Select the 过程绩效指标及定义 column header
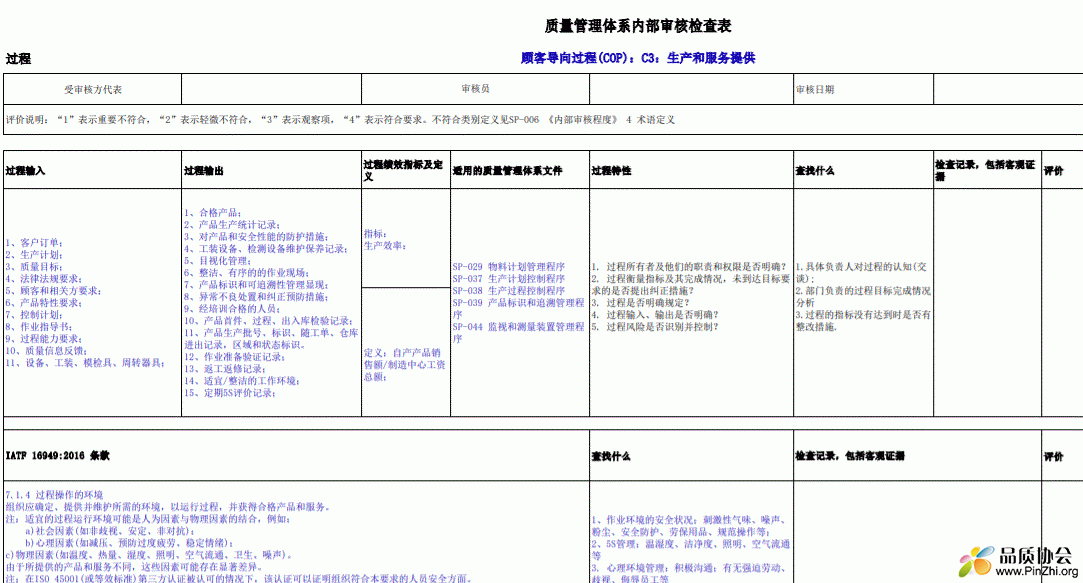This screenshot has width=1083, height=583. (x=406, y=170)
